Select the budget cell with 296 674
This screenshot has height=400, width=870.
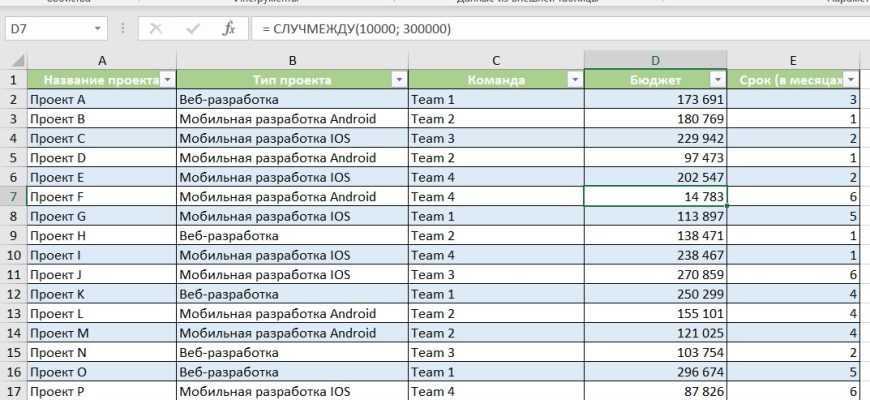click(x=655, y=371)
